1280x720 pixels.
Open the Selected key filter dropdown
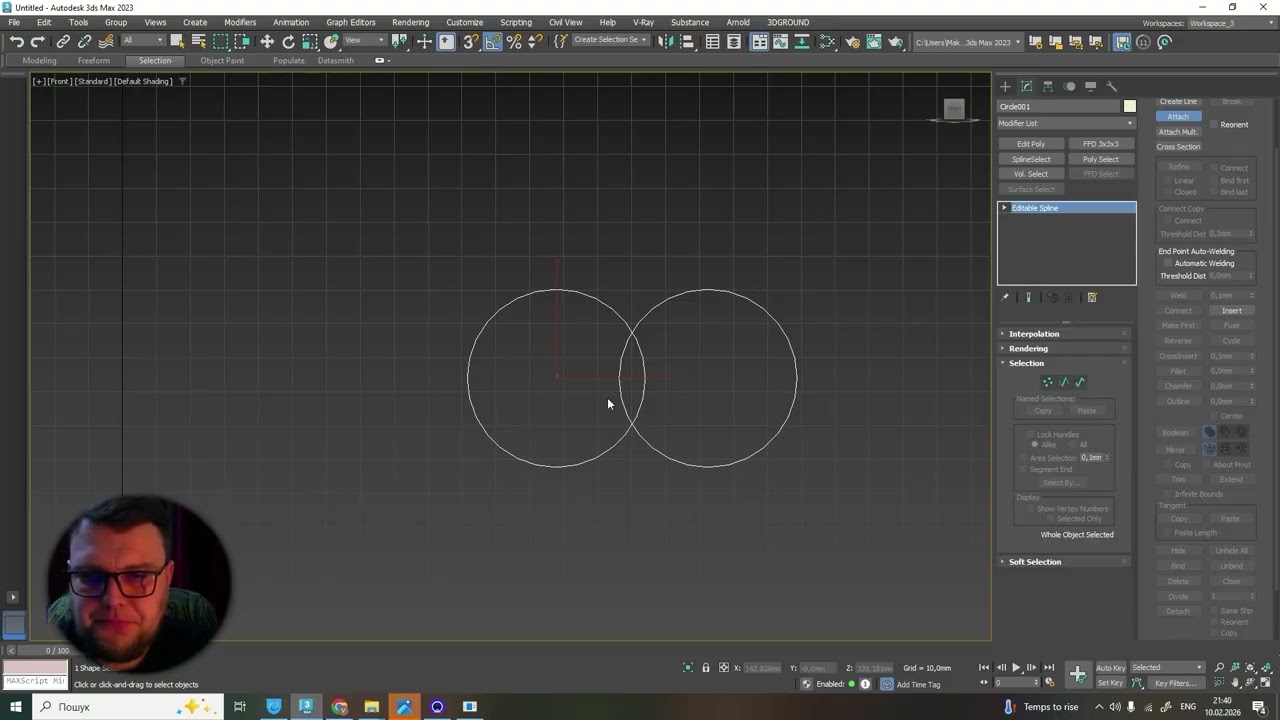[x=1167, y=668]
